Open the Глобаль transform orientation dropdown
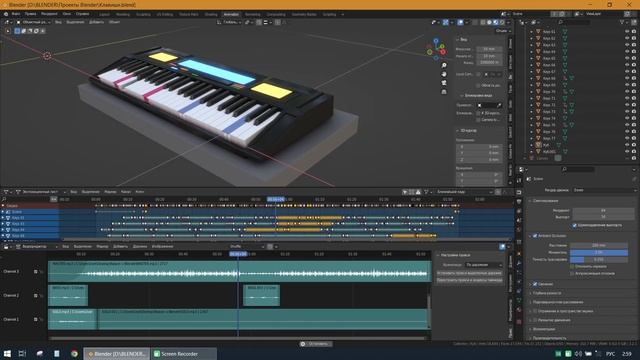This screenshot has height=360, width=640. (x=229, y=22)
